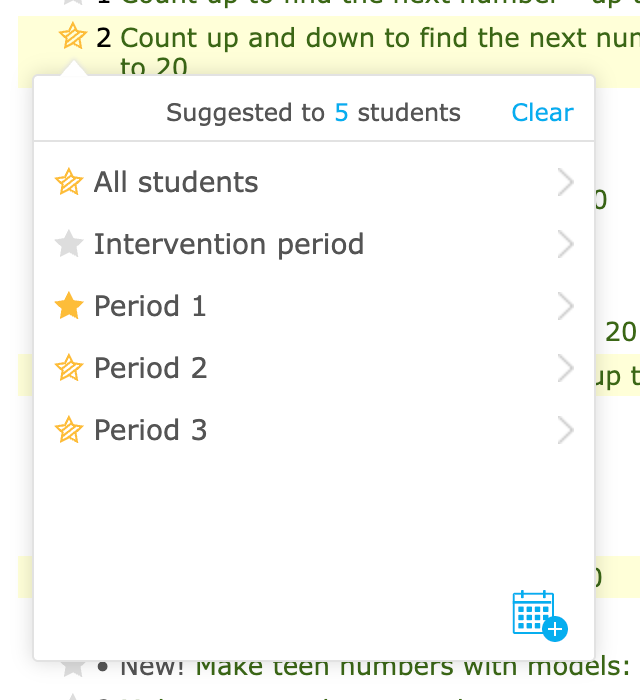Click the Clear link

tap(543, 112)
